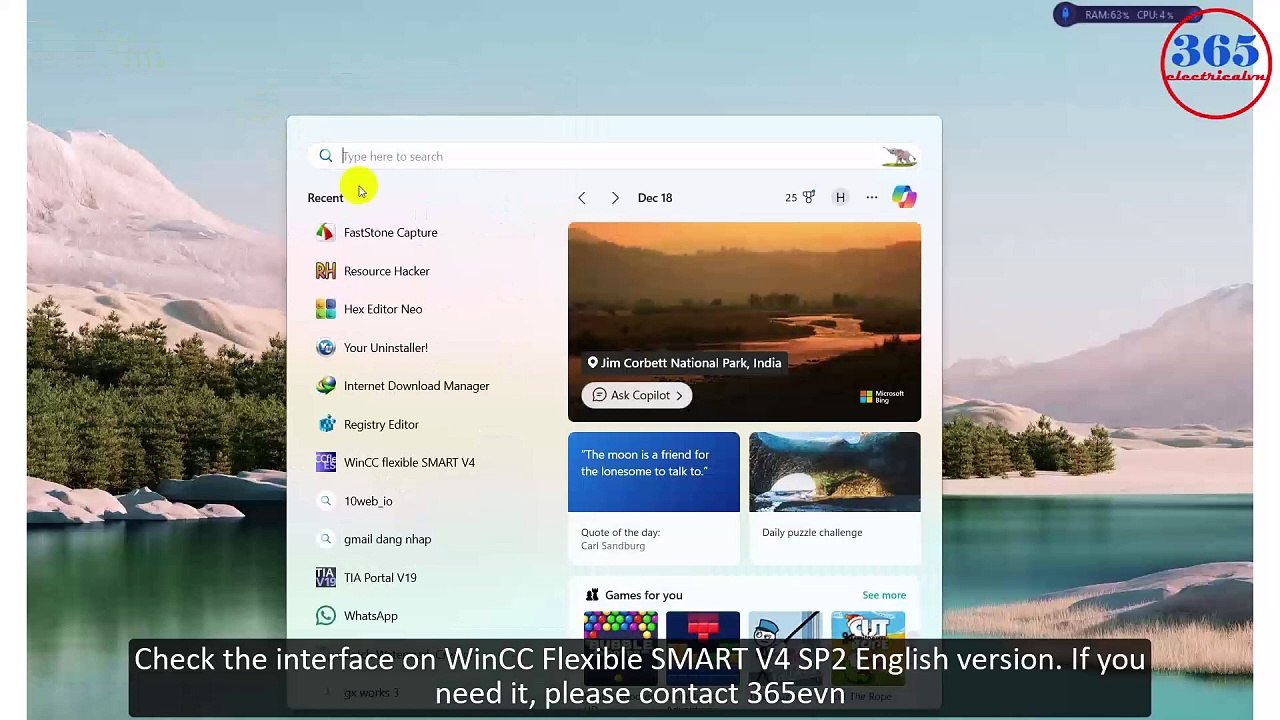Open the three-dot more options menu
Viewport: 1280px width, 720px height.
coord(872,197)
